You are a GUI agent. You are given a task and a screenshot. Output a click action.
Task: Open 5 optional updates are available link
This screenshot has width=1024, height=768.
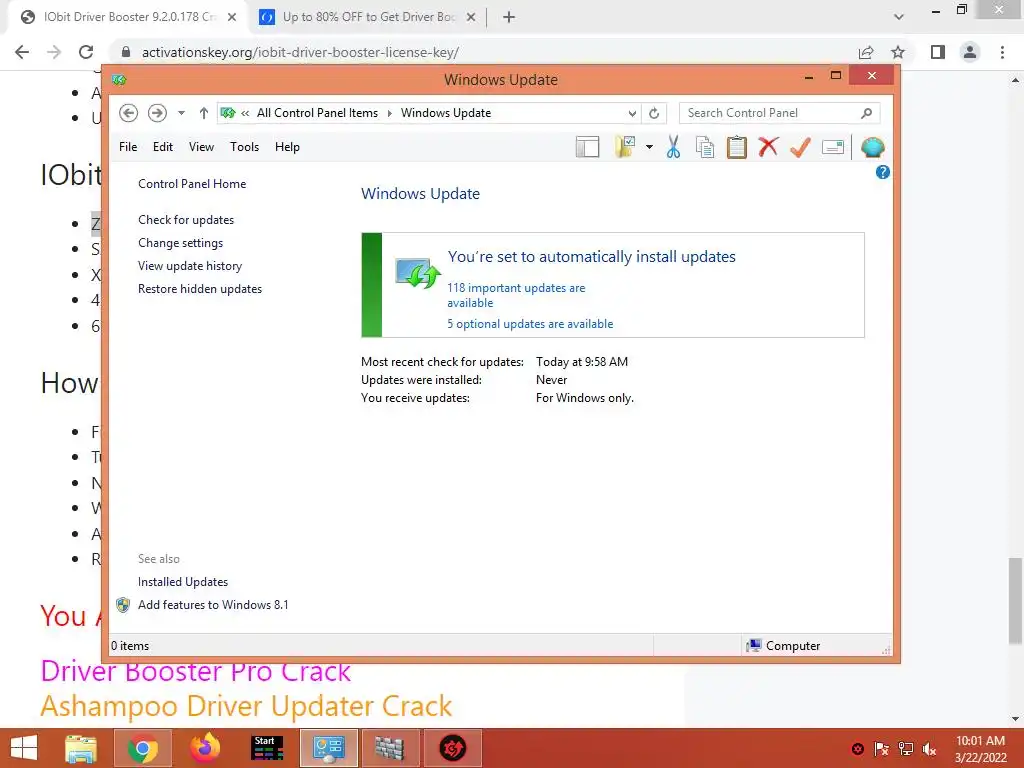530,324
